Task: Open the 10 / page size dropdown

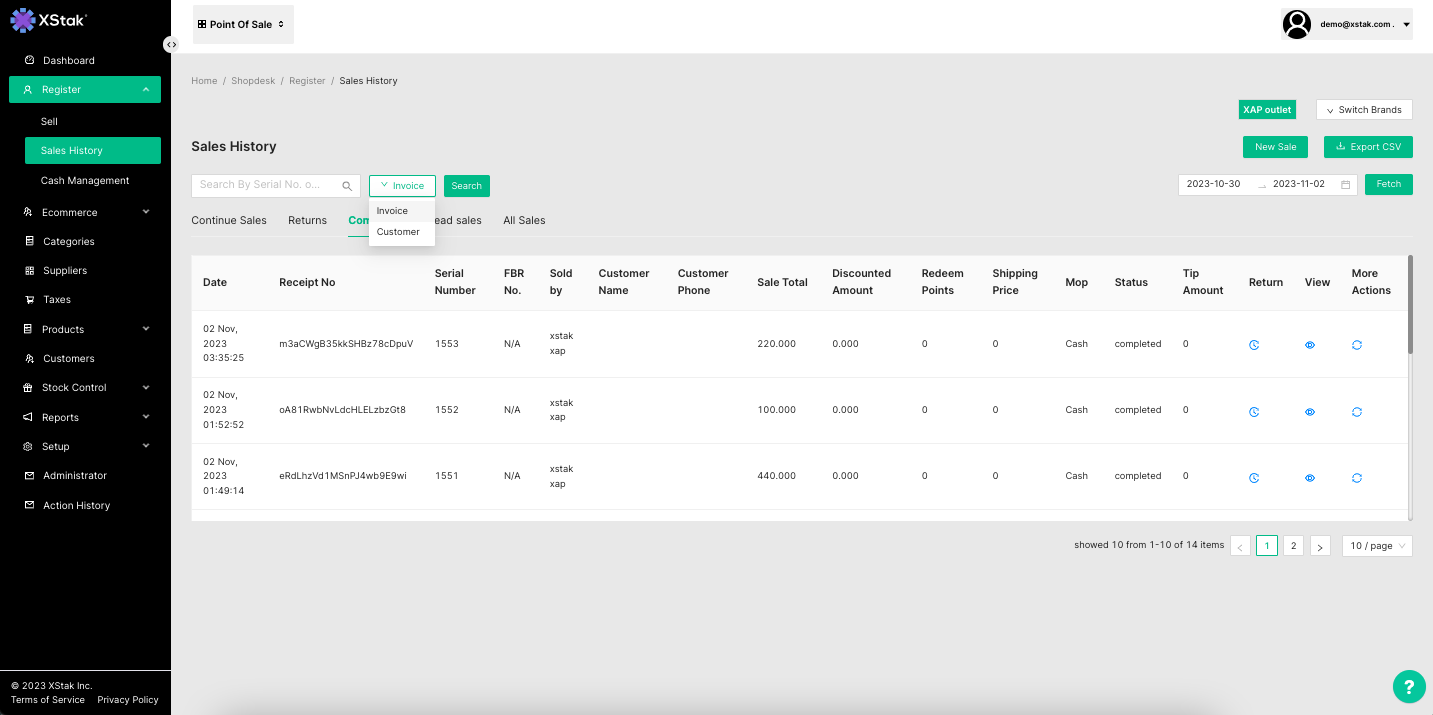Action: pos(1377,546)
